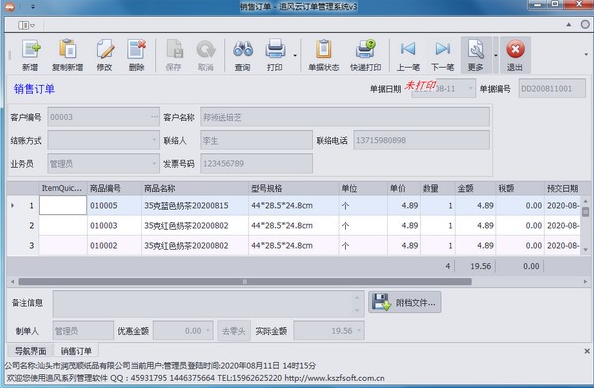594x388 pixels.
Task: Click the ItemQuic... column header
Action: click(x=63, y=188)
